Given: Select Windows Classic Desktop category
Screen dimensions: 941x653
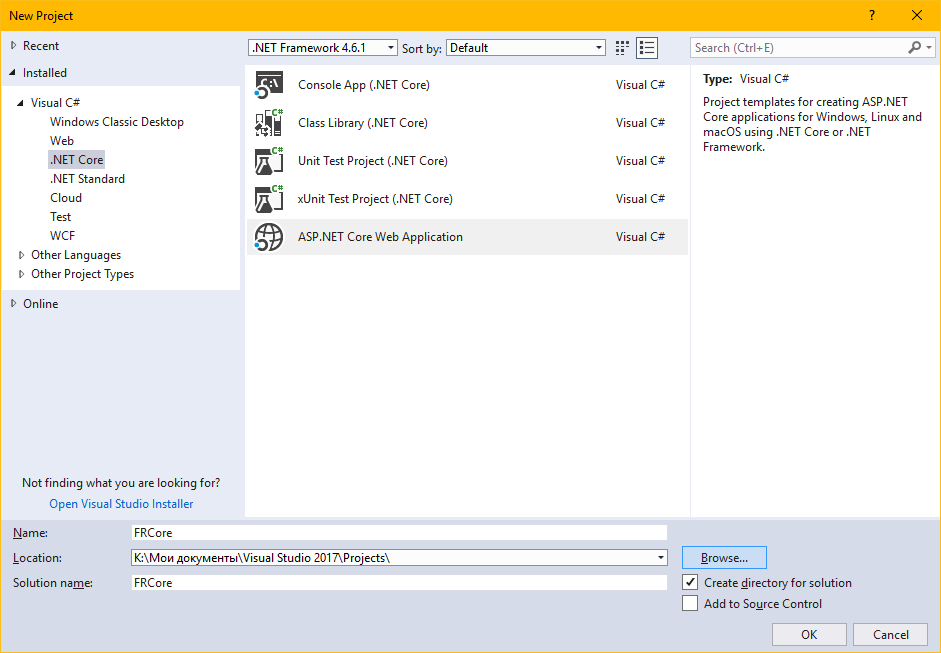Looking at the screenshot, I should [117, 122].
